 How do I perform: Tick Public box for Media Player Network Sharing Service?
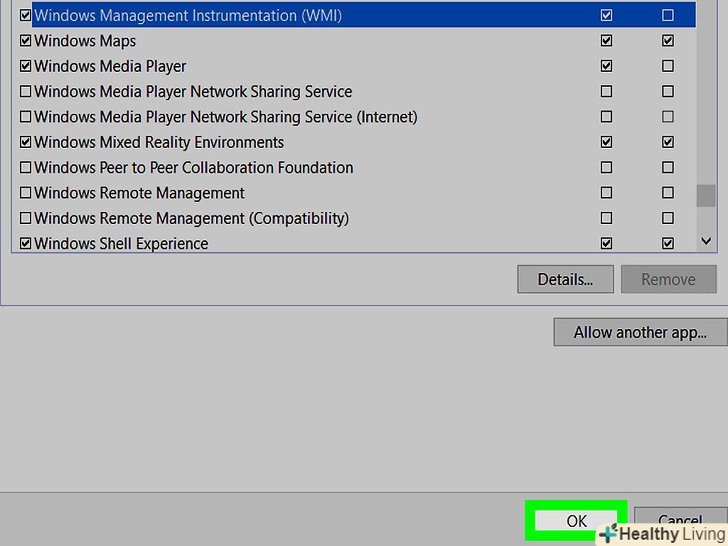668,91
